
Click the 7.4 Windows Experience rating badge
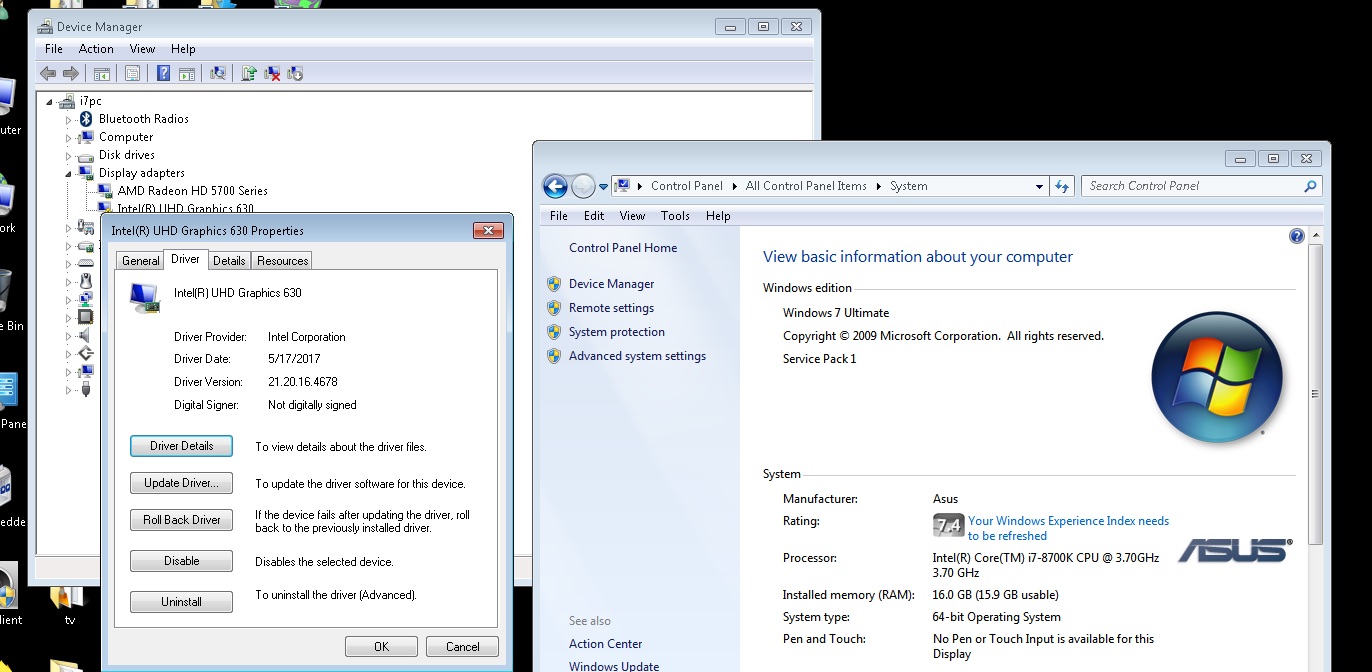(948, 525)
